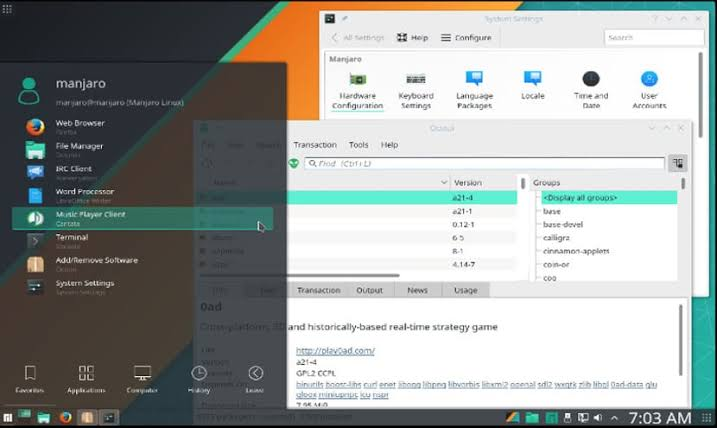Viewport: 717px width, 428px height.
Task: Select the Usage tab in Octopi
Action: 466,290
